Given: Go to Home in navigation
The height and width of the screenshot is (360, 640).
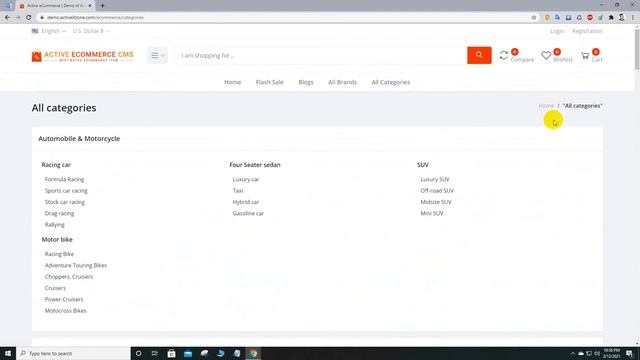Looking at the screenshot, I should point(233,82).
